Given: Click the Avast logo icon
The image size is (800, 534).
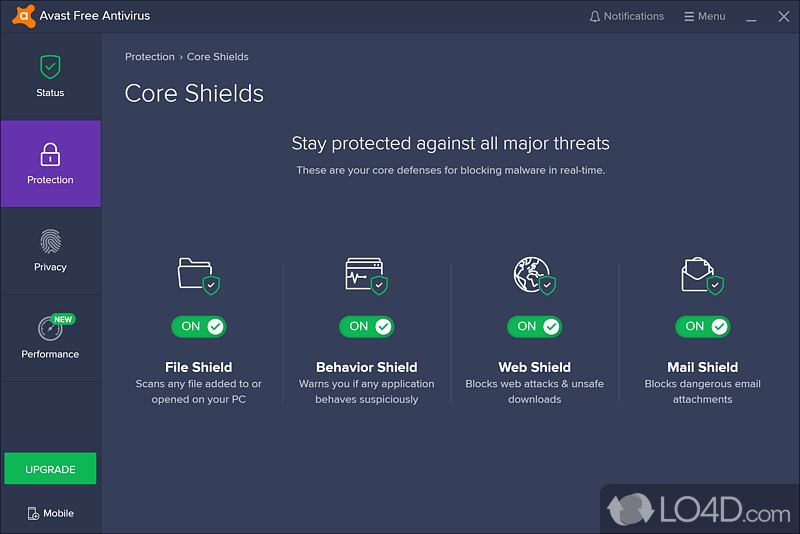Looking at the screenshot, I should (x=18, y=17).
